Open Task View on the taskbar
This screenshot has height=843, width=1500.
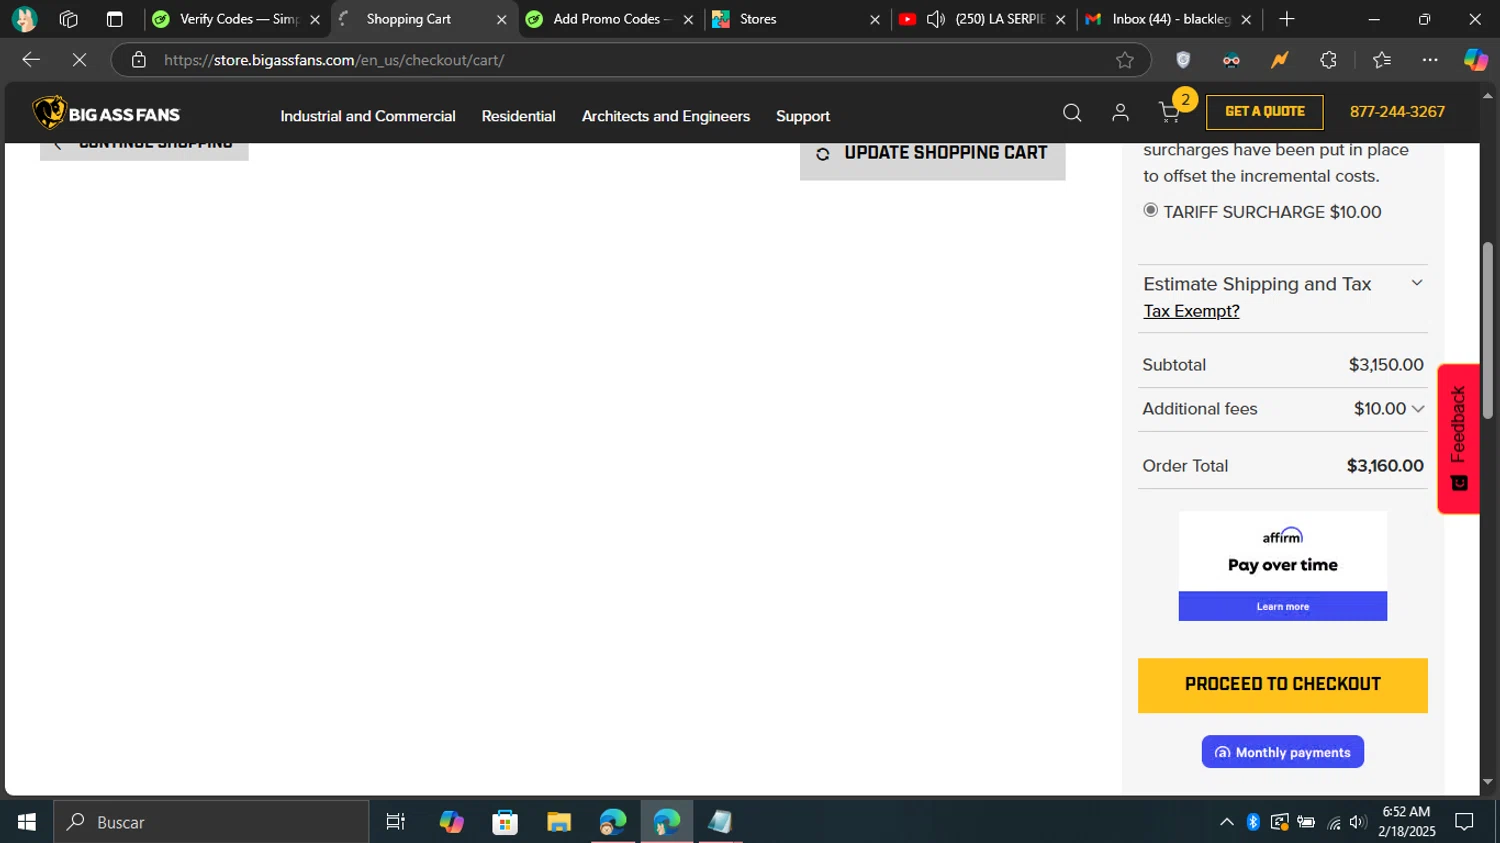click(x=395, y=822)
